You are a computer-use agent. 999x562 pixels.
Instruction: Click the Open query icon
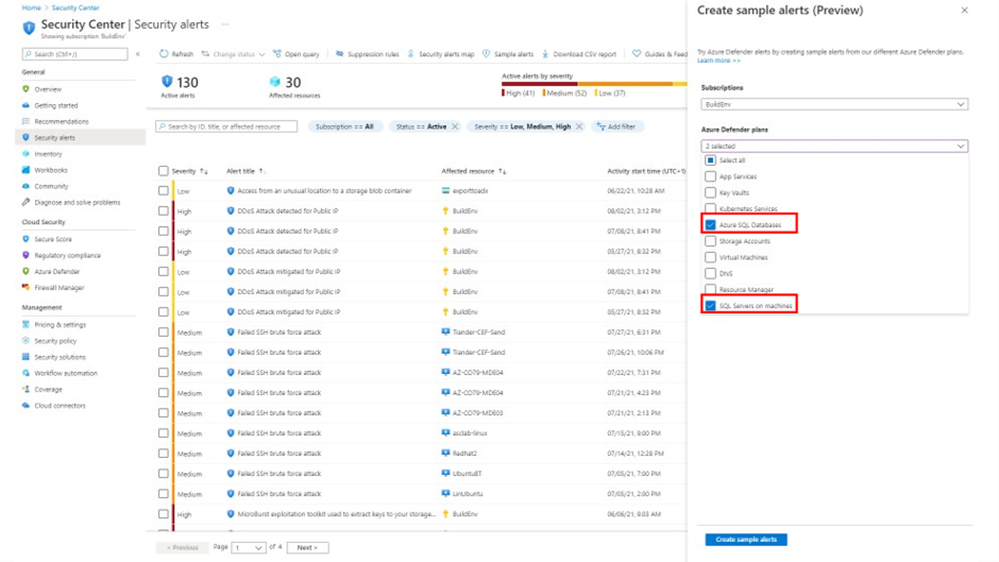tap(277, 54)
